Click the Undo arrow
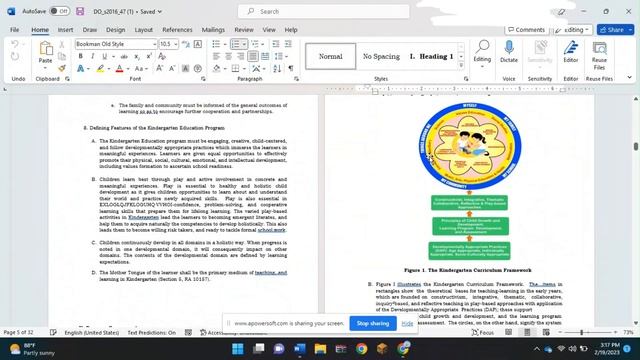 click(x=15, y=44)
